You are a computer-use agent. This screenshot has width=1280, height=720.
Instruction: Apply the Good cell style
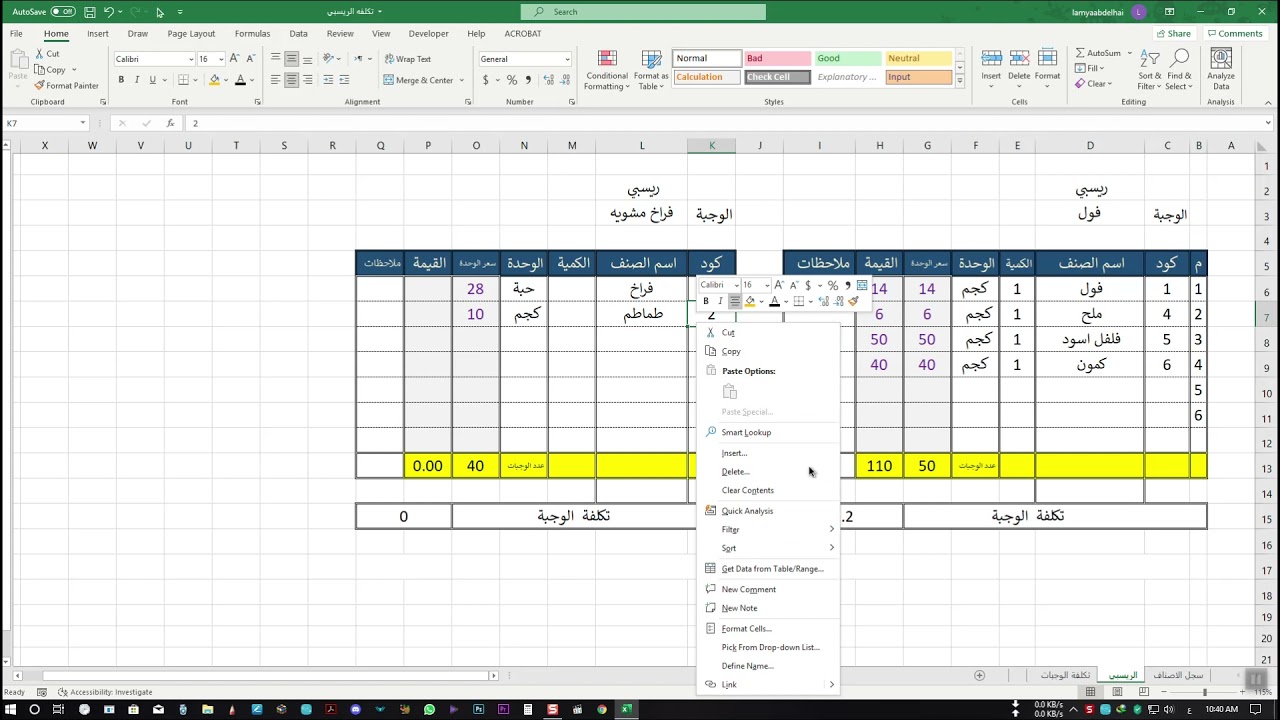pyautogui.click(x=847, y=58)
